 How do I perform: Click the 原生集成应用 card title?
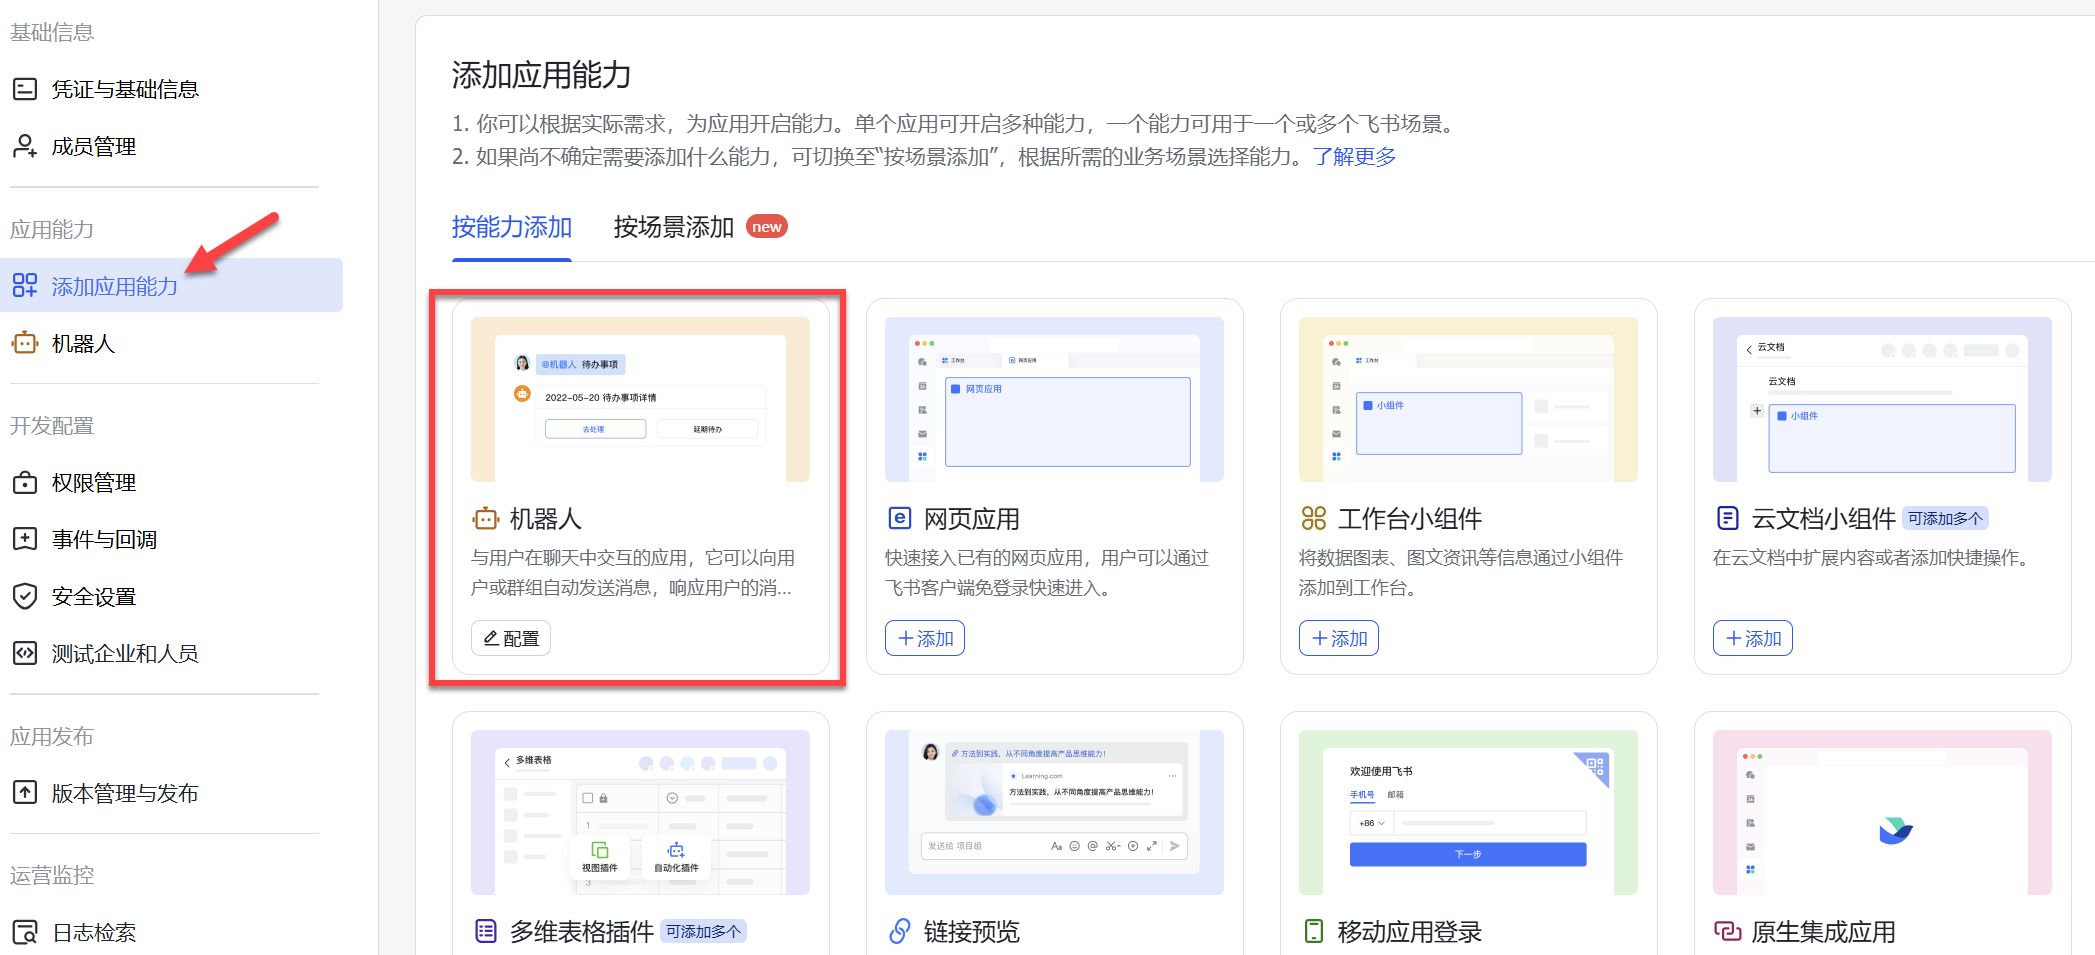[x=1824, y=931]
